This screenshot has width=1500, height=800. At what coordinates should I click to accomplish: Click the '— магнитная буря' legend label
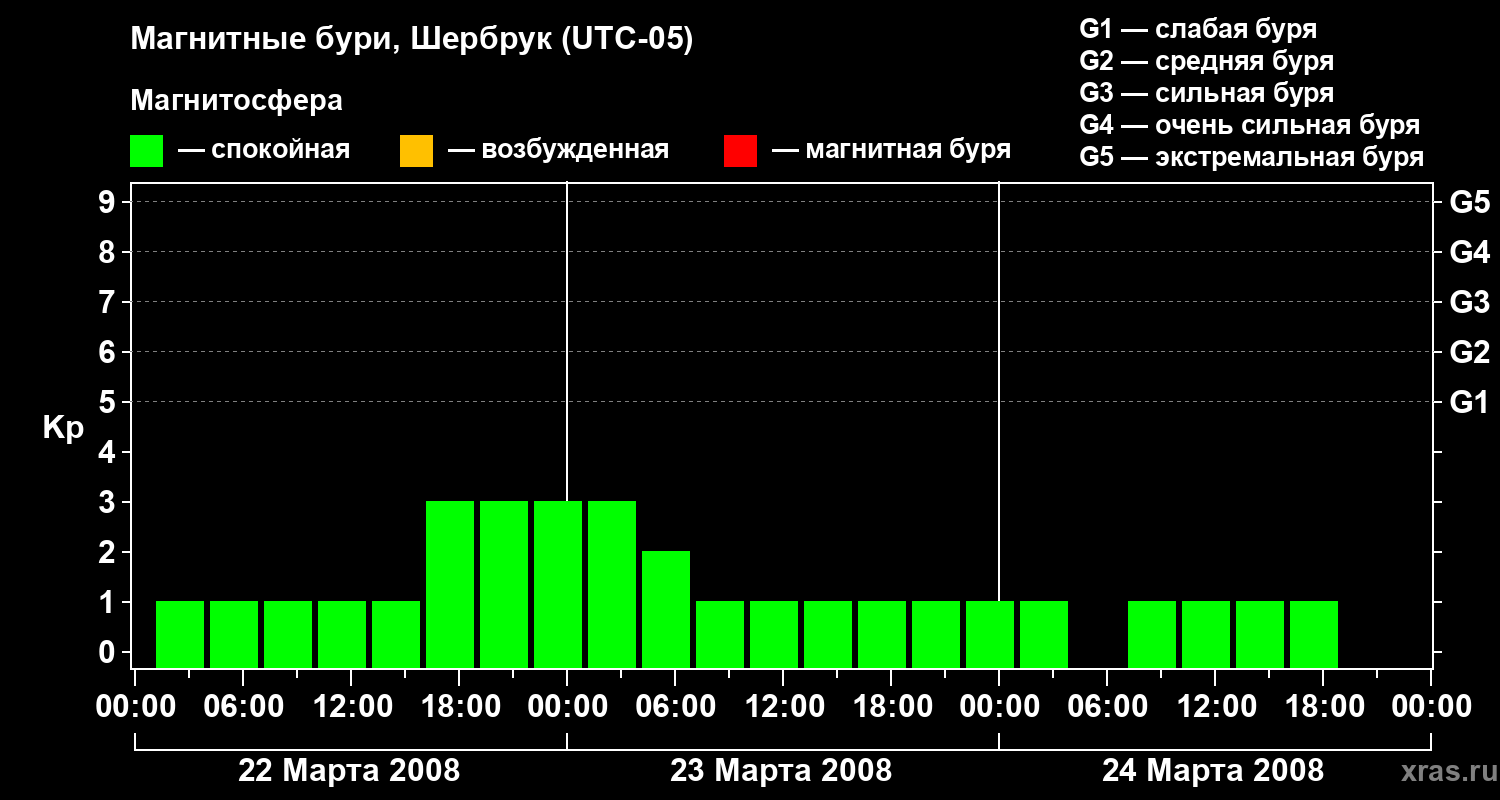[891, 150]
